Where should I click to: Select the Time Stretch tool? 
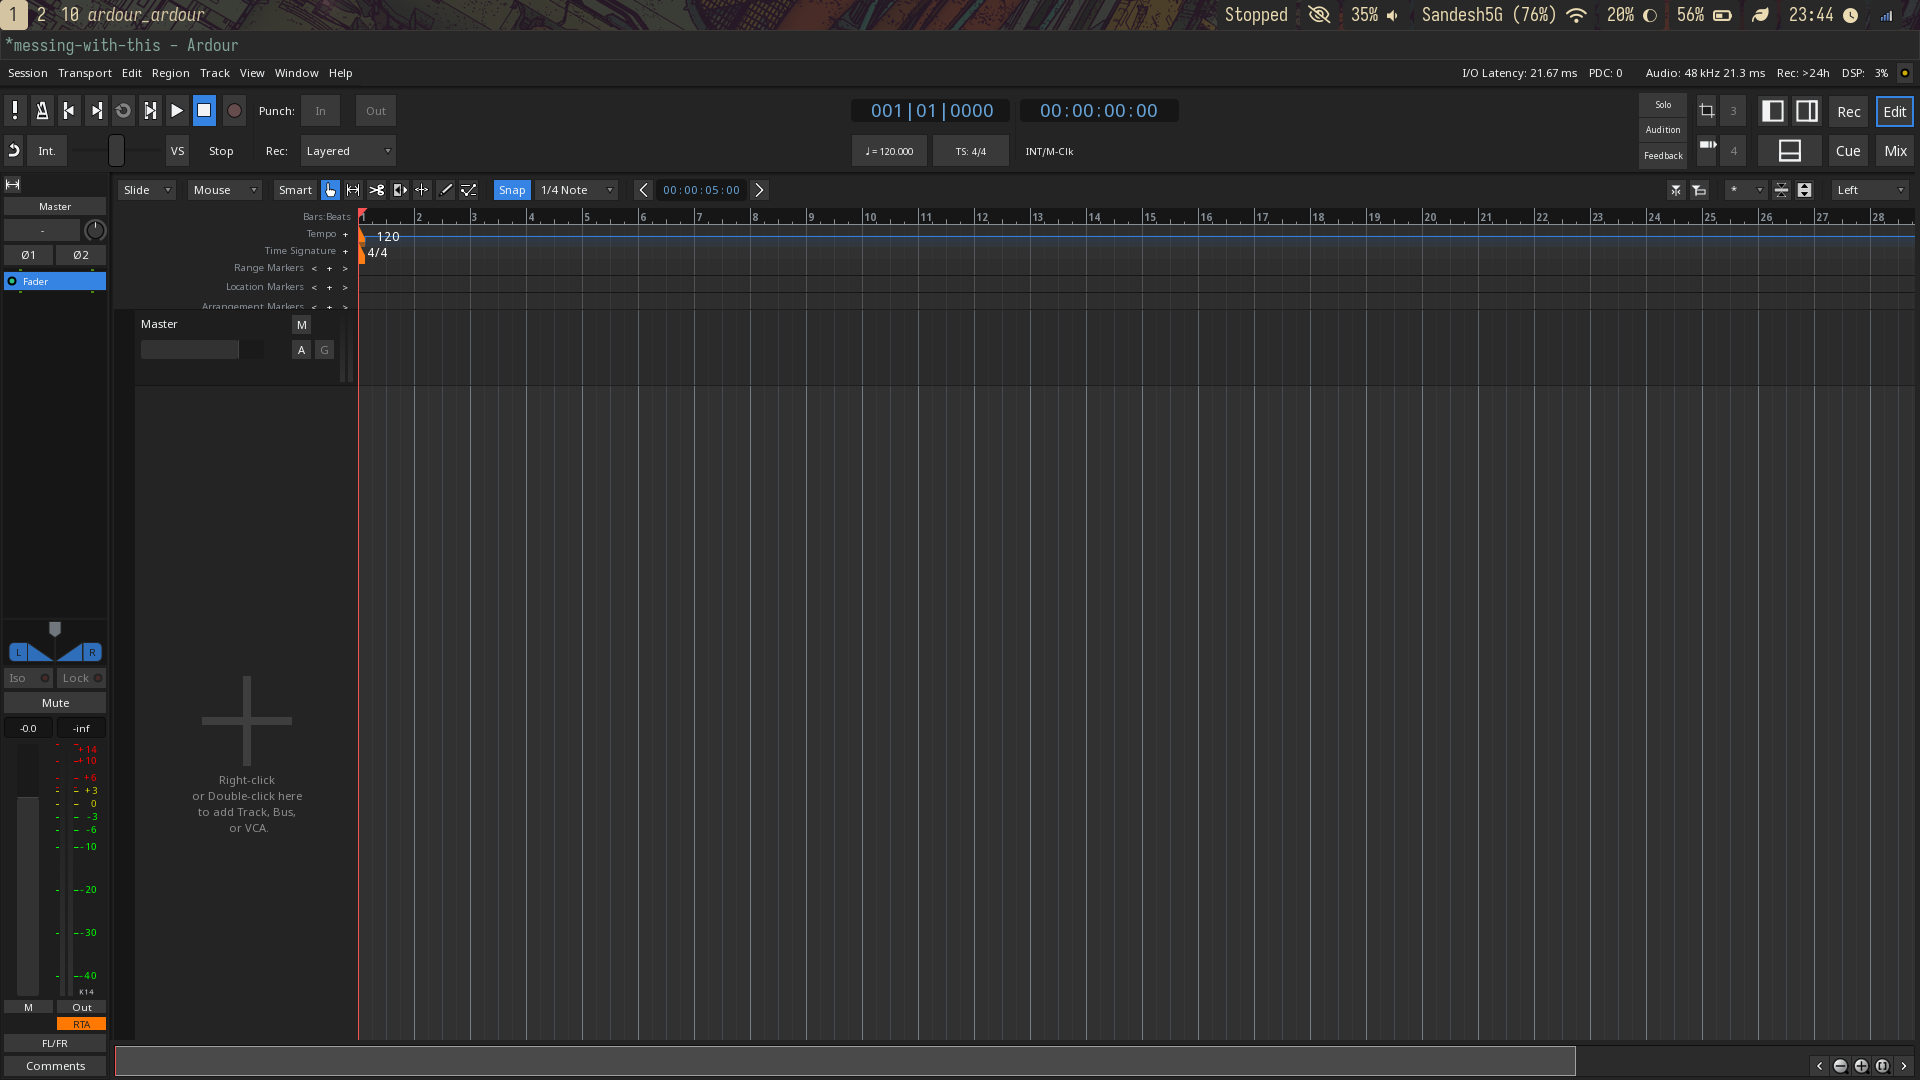click(x=422, y=190)
